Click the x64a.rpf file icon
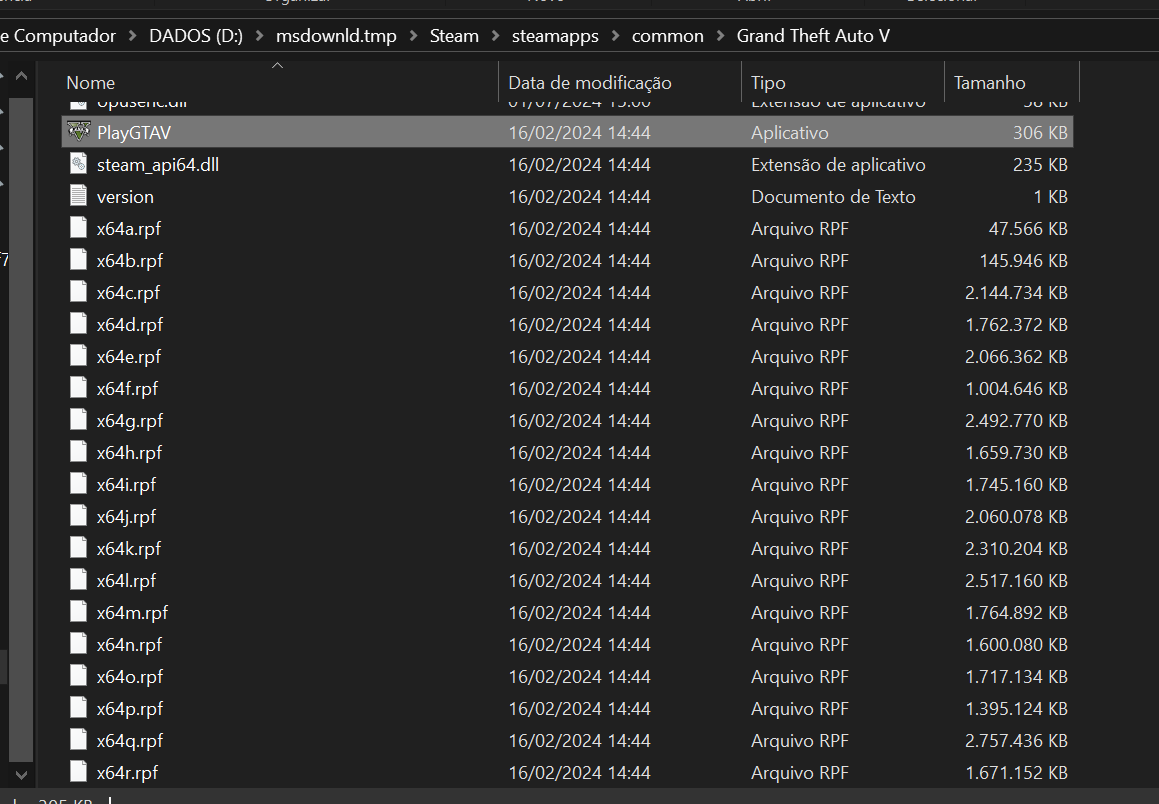This screenshot has height=804, width=1159. tap(79, 228)
